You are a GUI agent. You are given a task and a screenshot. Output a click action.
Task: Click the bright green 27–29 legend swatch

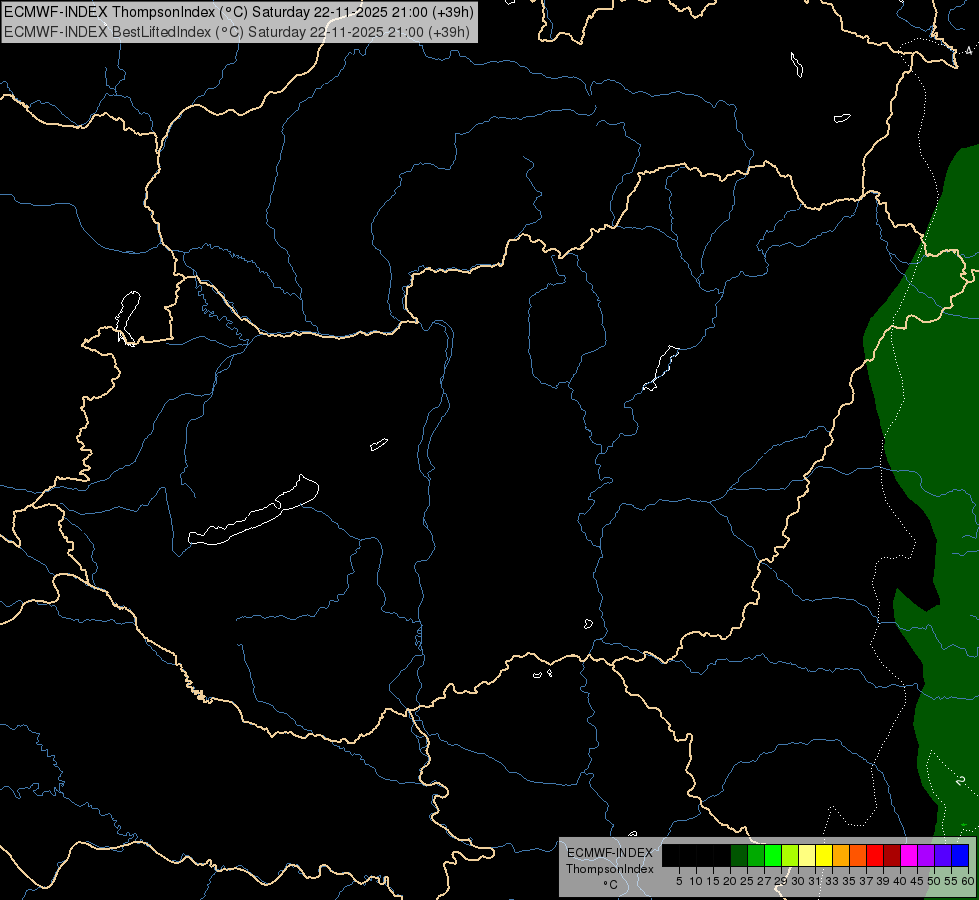773,855
